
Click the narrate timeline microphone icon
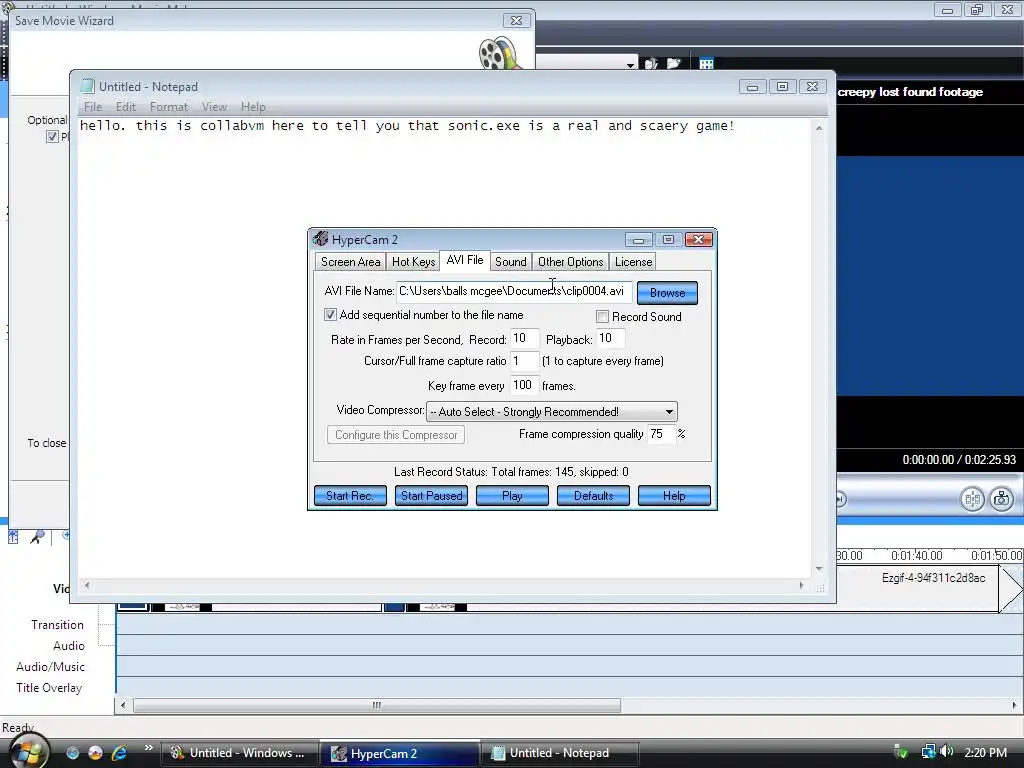click(37, 537)
